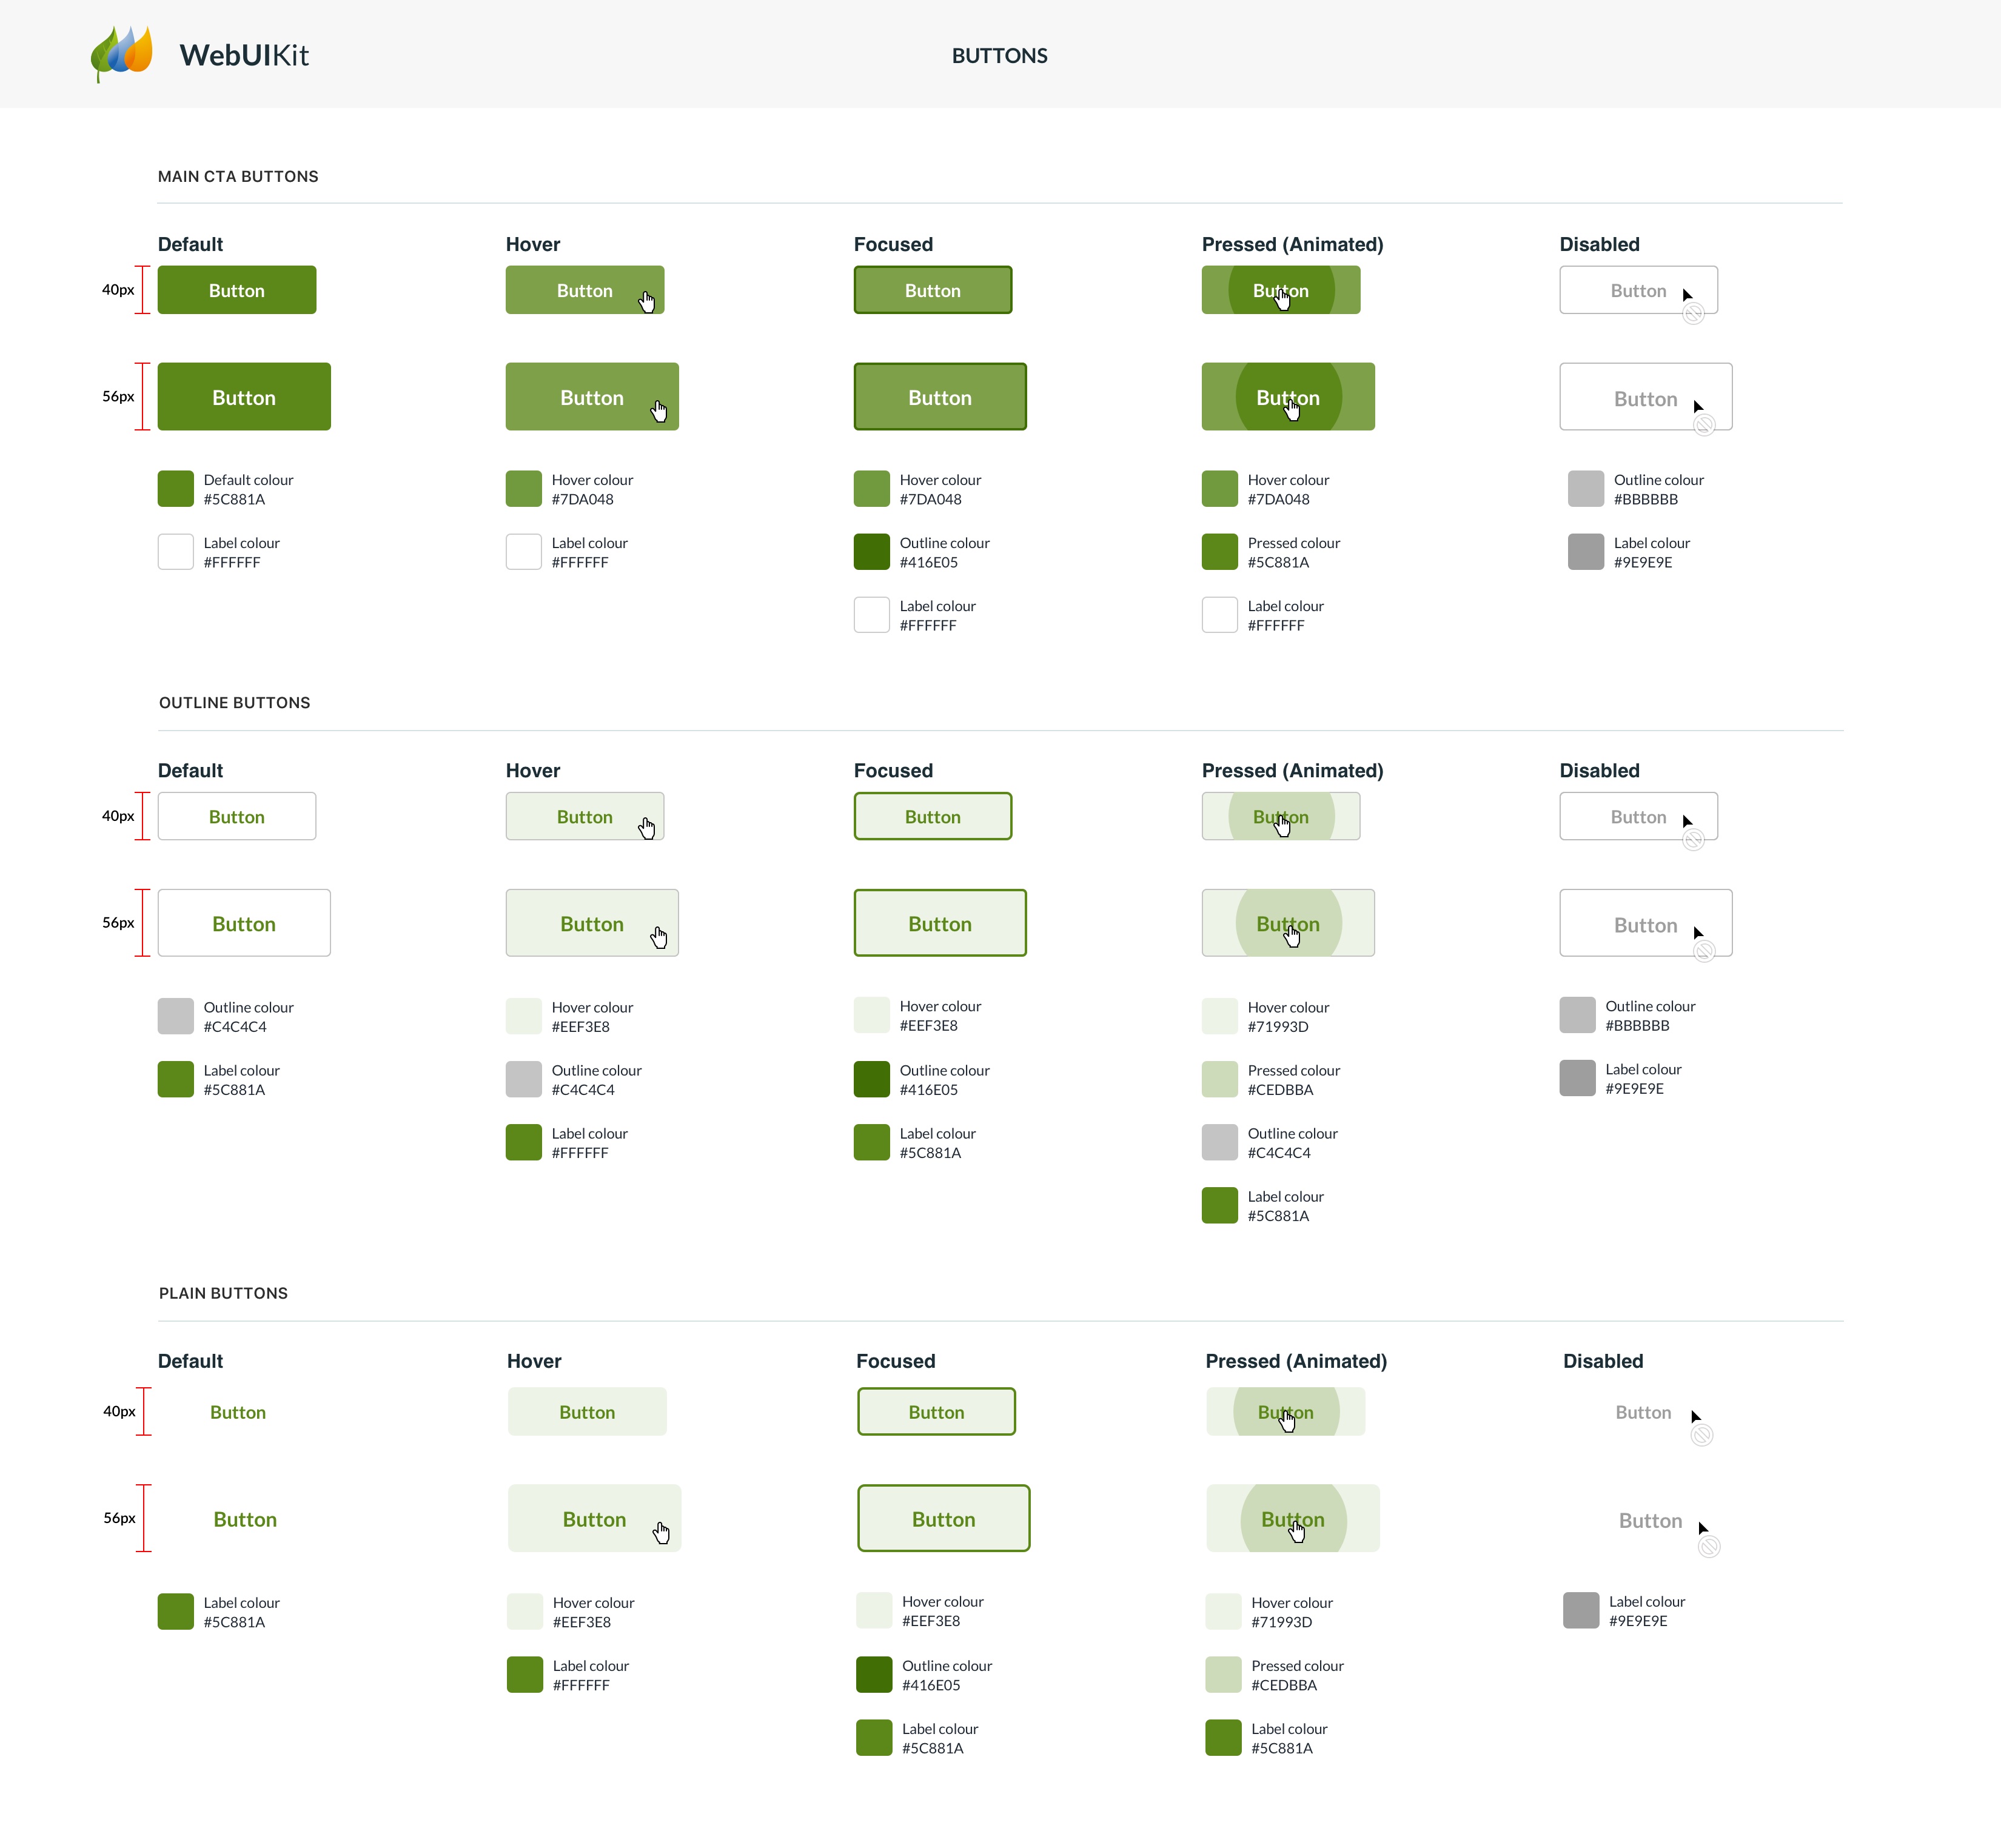This screenshot has height=1848, width=2001.
Task: Click the Main CTA disabled Outline colour #BBBBBB swatch
Action: [1585, 489]
